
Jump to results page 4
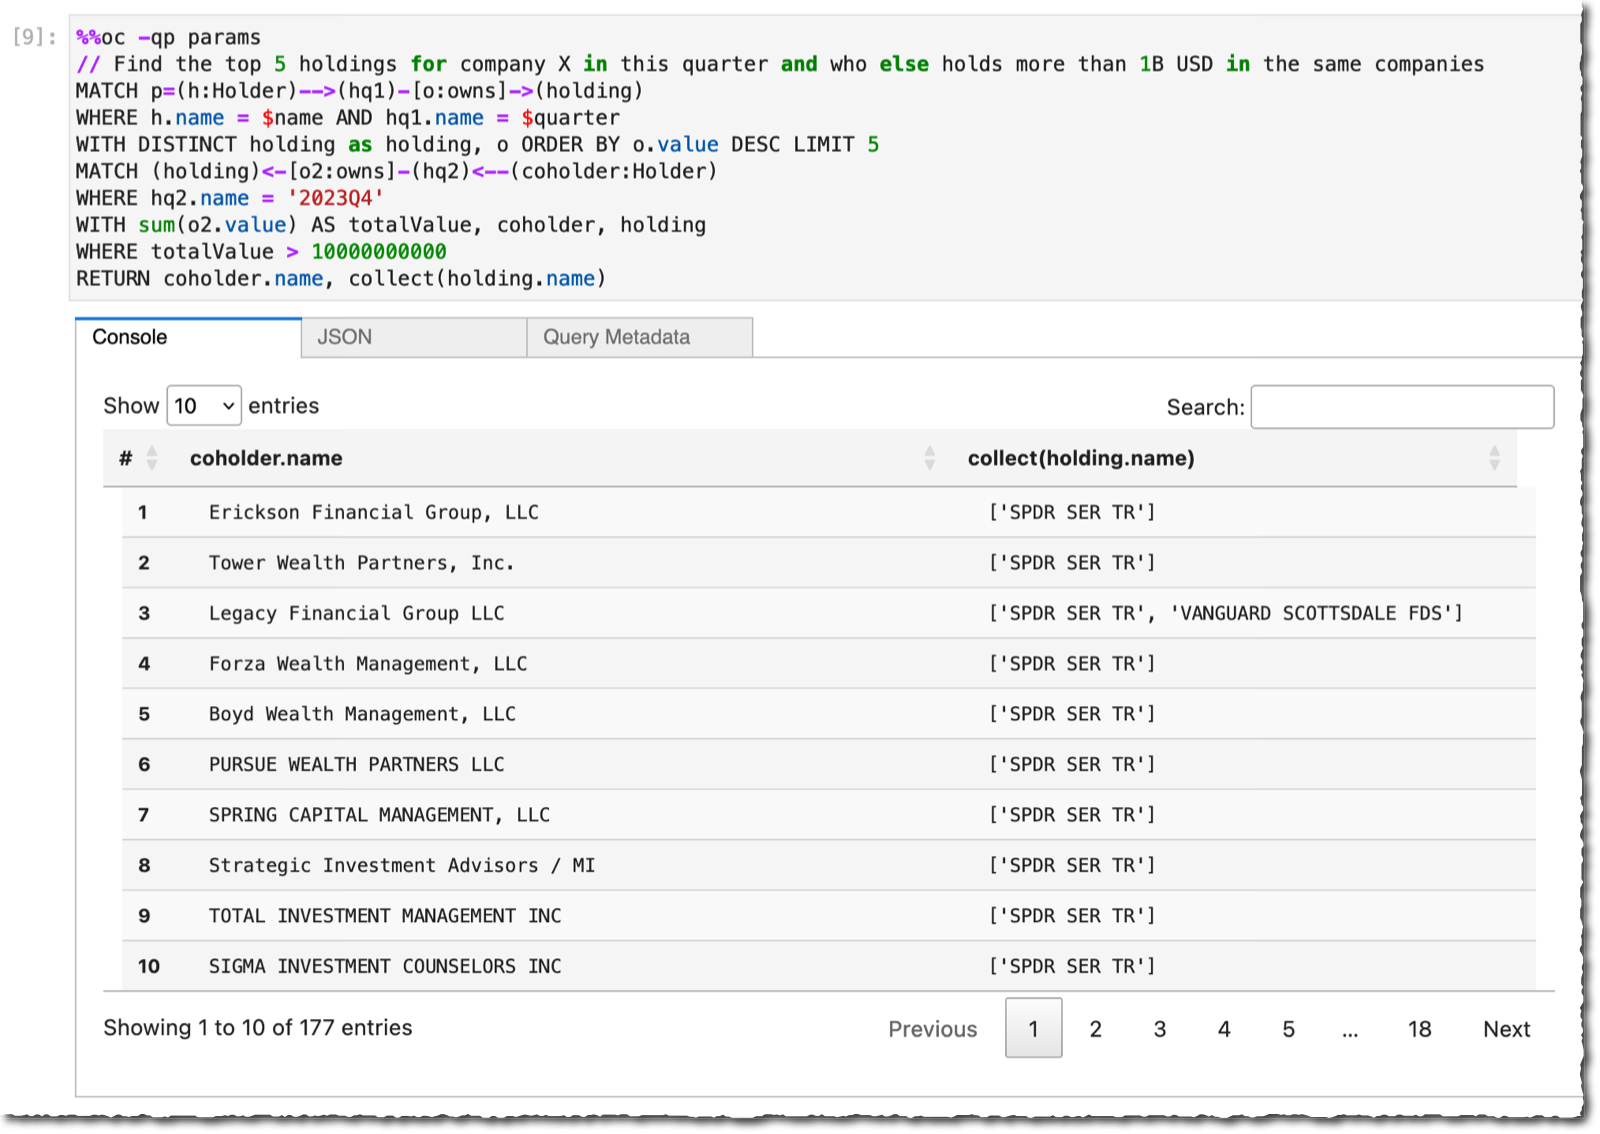click(1223, 1029)
